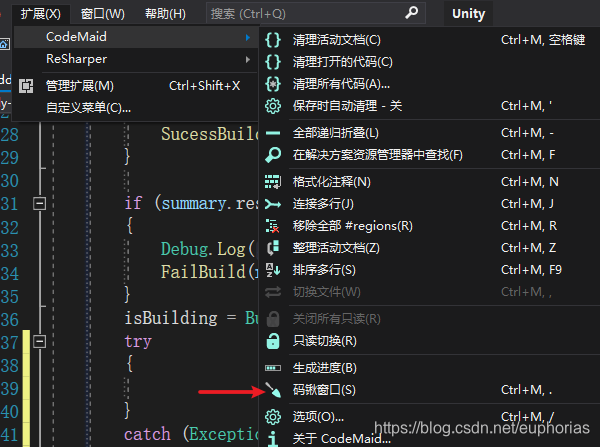Open 选项(O)... settings

(x=429, y=417)
